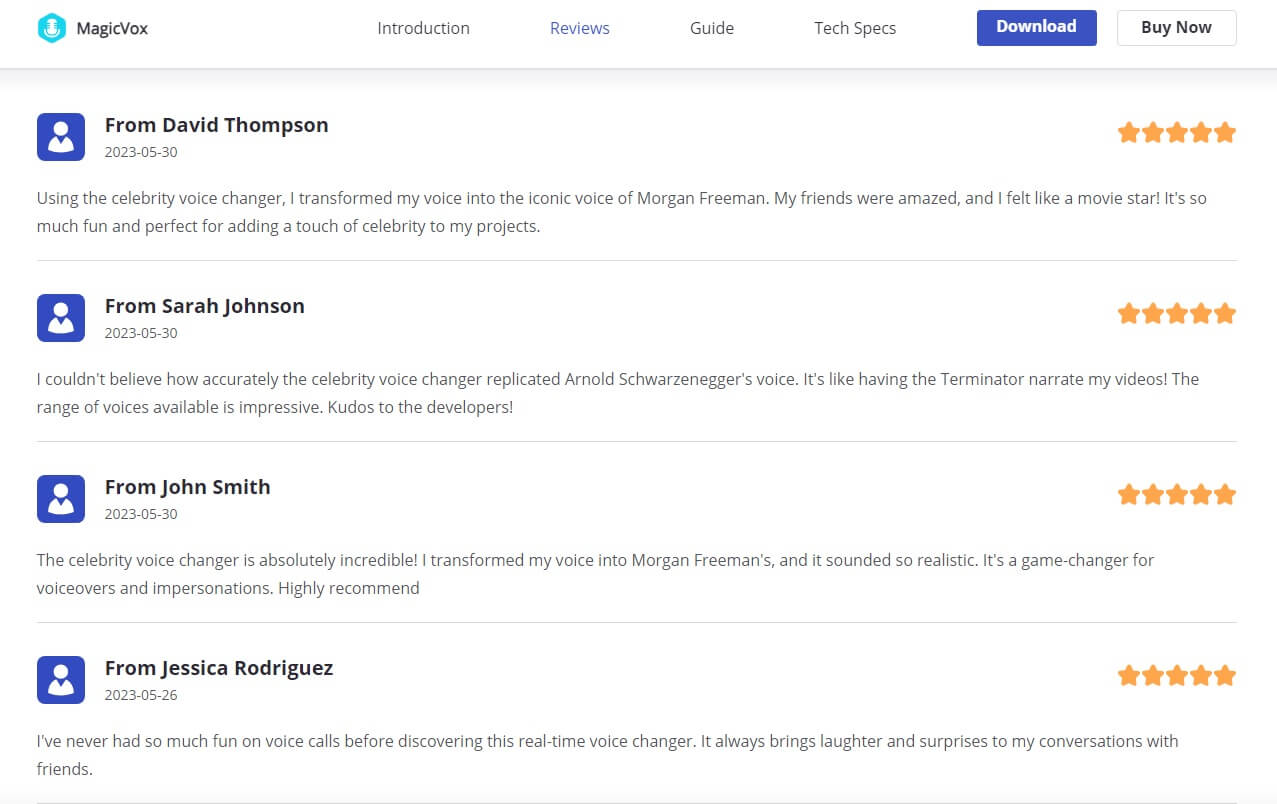The height and width of the screenshot is (804, 1277).
Task: Click David Thompson's avatar icon
Action: coord(61,137)
